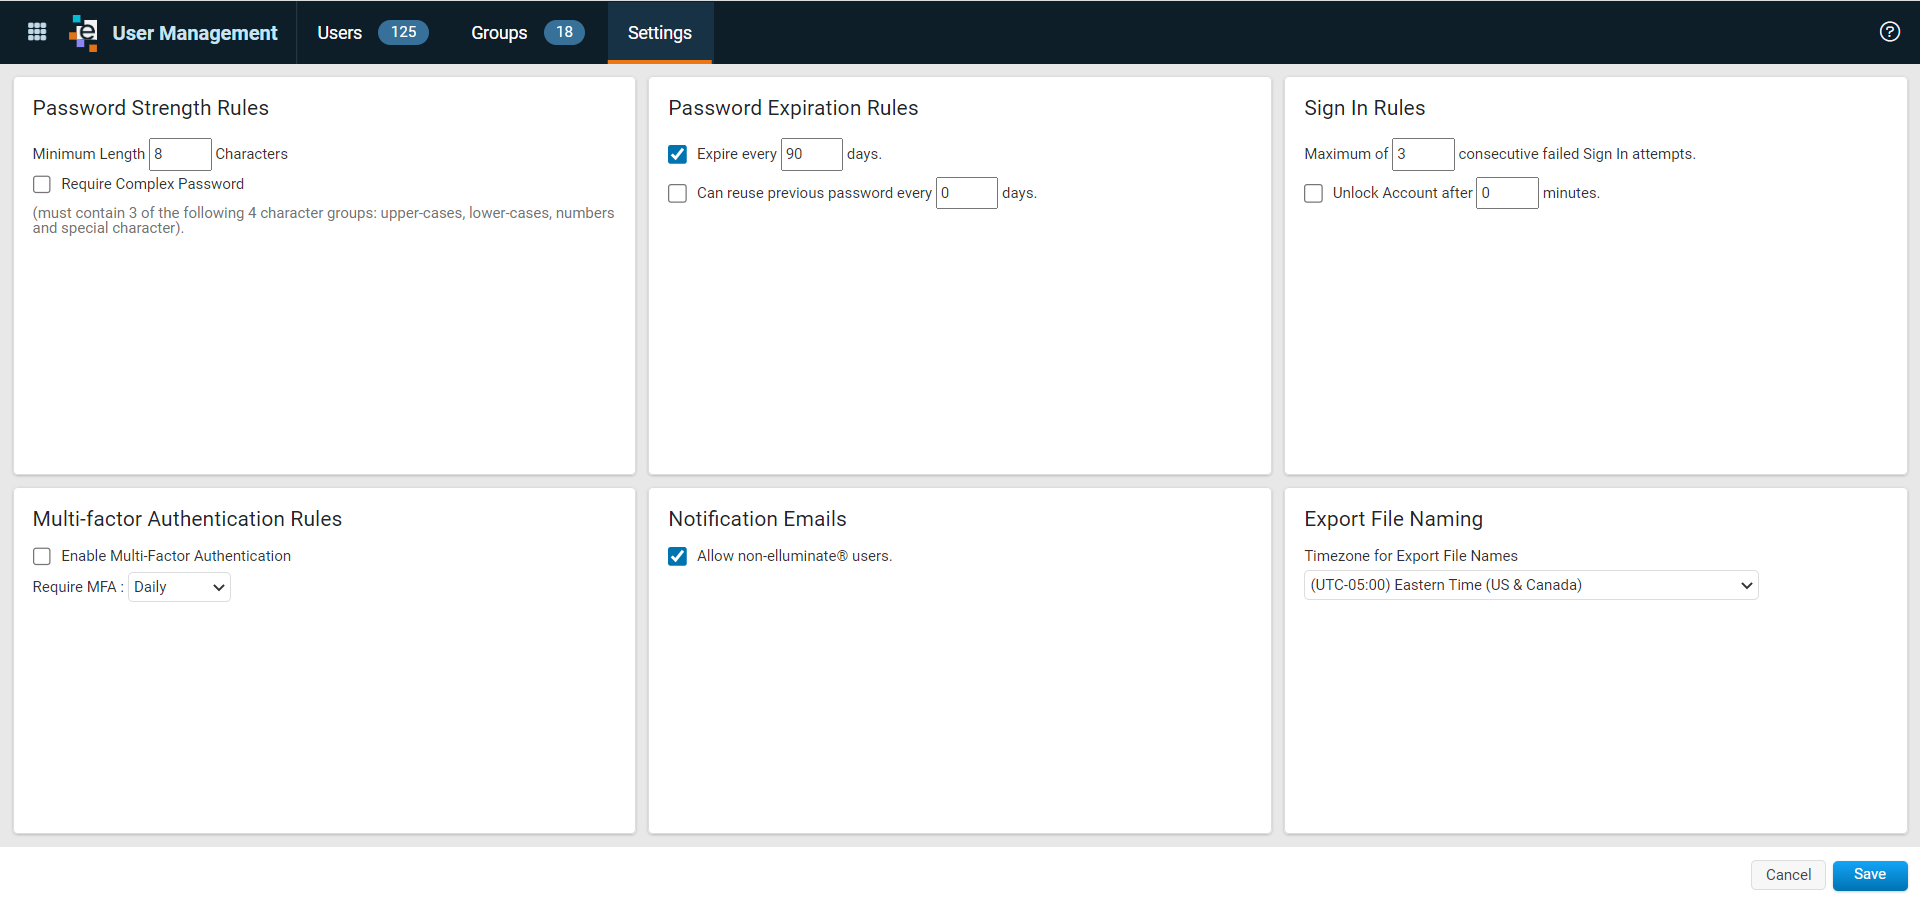Toggle Unlock Account after checkbox
This screenshot has width=1920, height=902.
tap(1314, 193)
